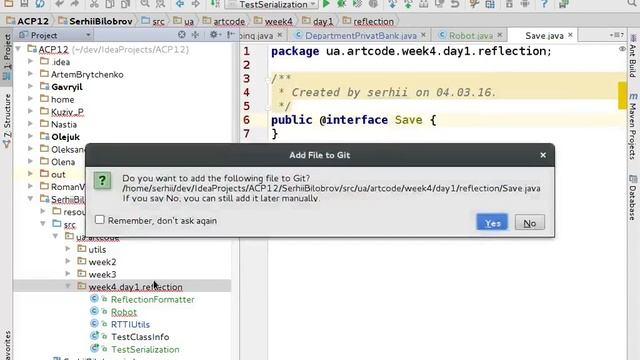Select the Save.java tab
This screenshot has width=640, height=360.
click(x=544, y=36)
